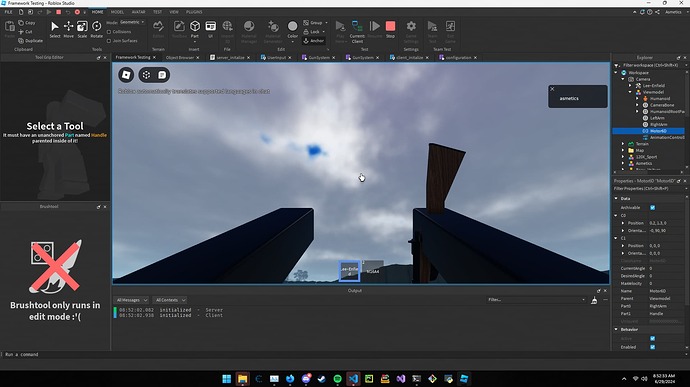Toggle the Join Surfaces checkbox
690x387 pixels.
(x=109, y=41)
